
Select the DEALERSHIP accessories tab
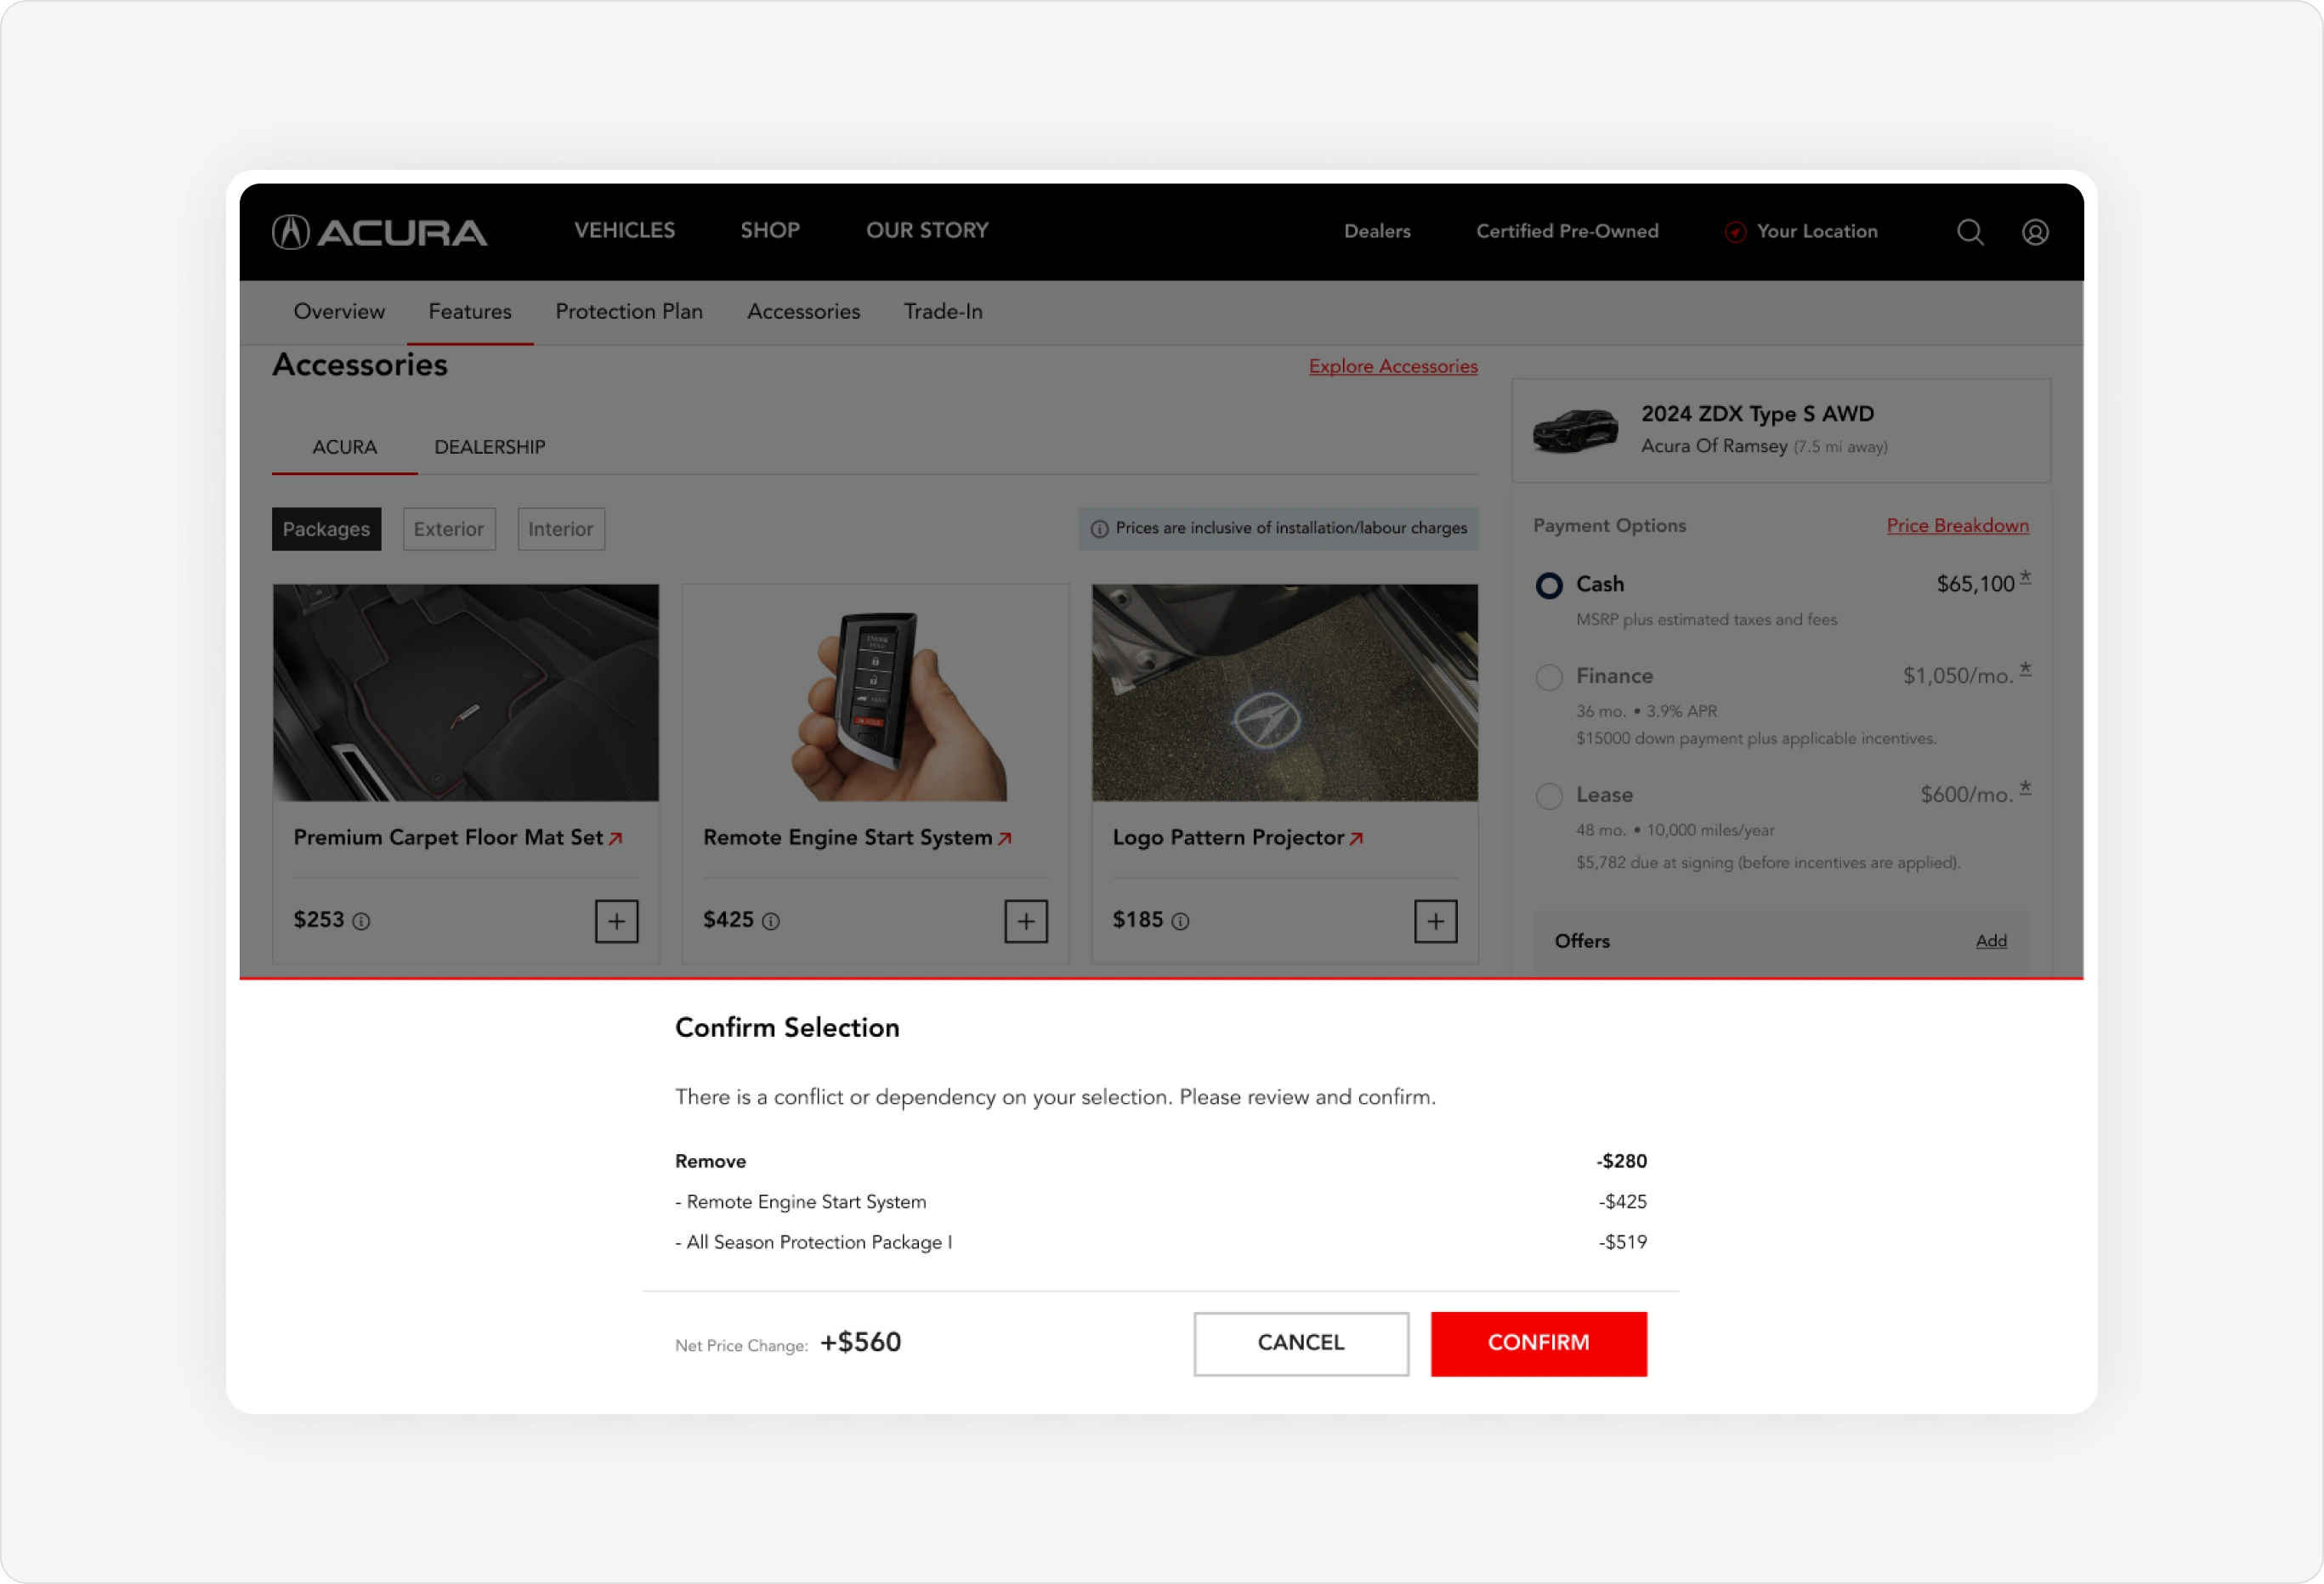[x=490, y=448]
